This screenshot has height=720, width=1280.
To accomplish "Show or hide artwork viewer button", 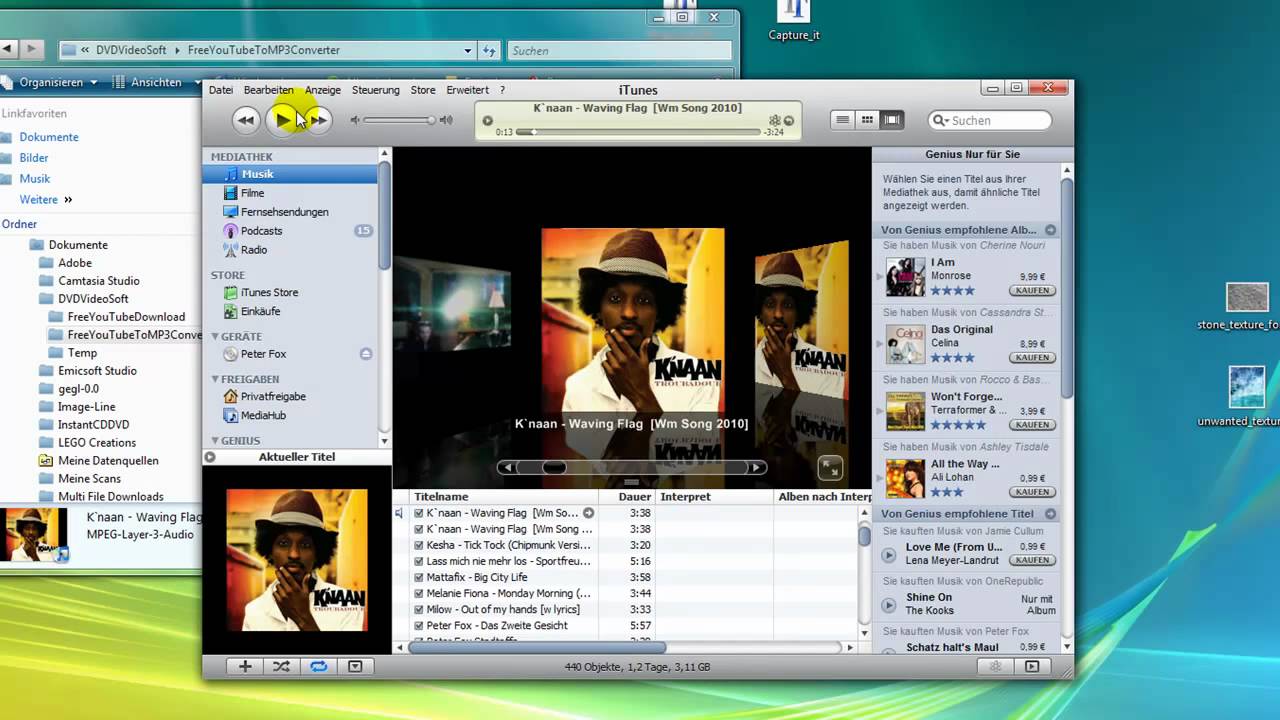I will click(355, 666).
